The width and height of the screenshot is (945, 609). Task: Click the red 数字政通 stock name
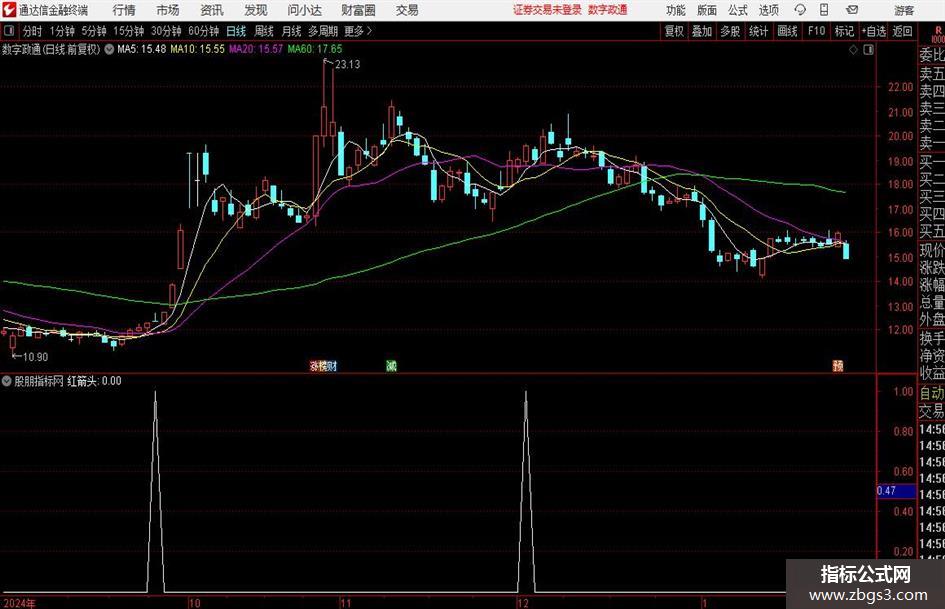pos(608,10)
